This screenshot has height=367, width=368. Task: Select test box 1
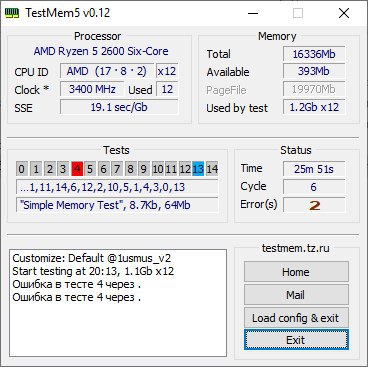36,169
